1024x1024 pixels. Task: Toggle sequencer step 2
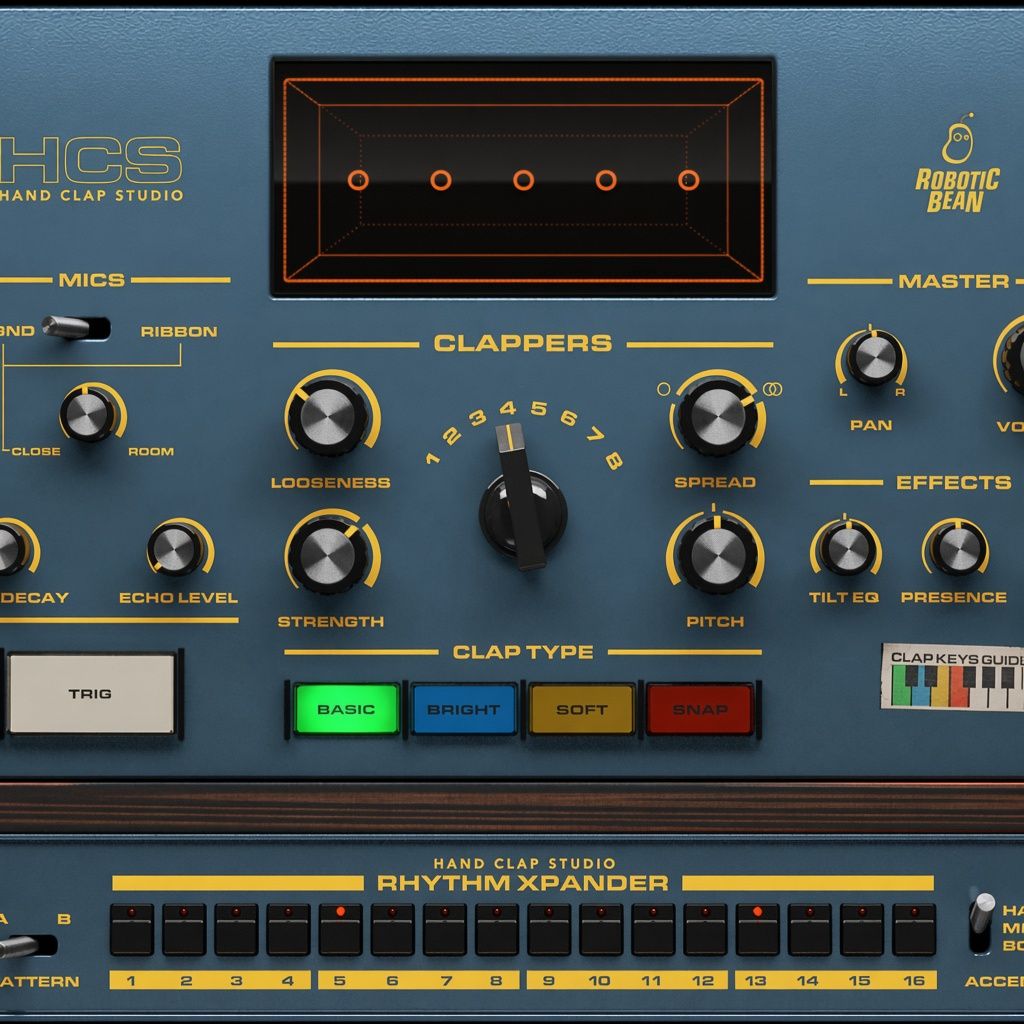(184, 930)
